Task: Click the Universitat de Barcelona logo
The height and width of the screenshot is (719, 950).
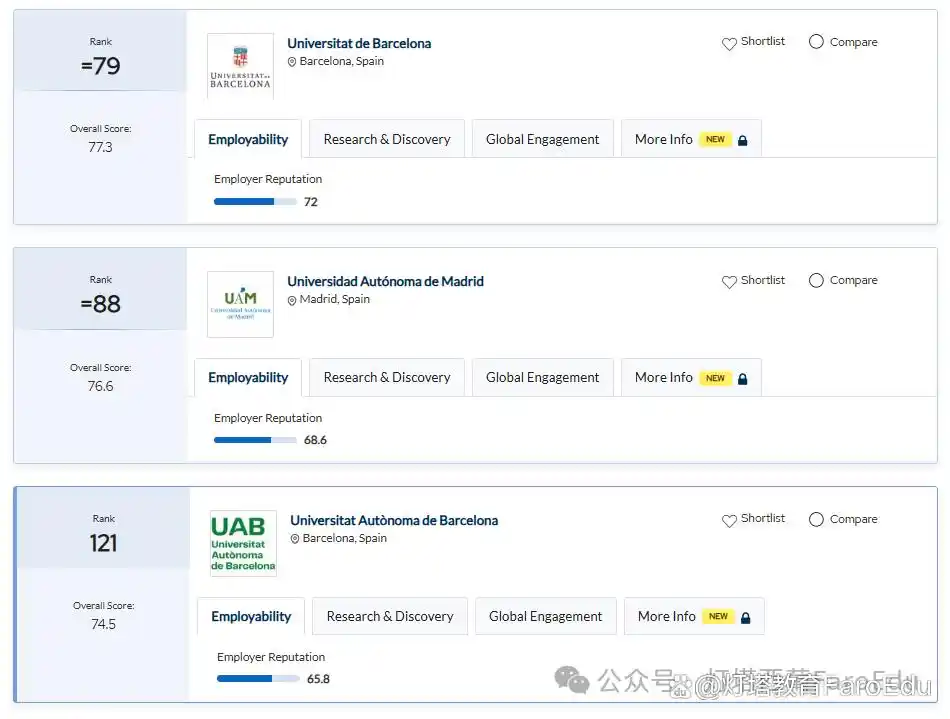Action: (x=240, y=66)
